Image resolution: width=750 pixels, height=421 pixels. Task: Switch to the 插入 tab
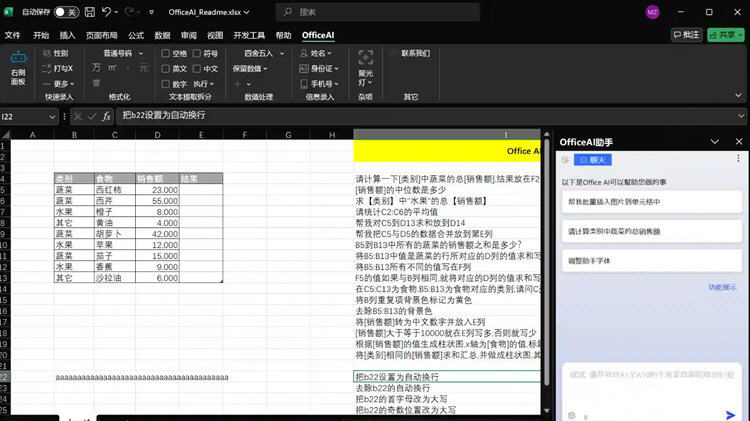pos(67,35)
